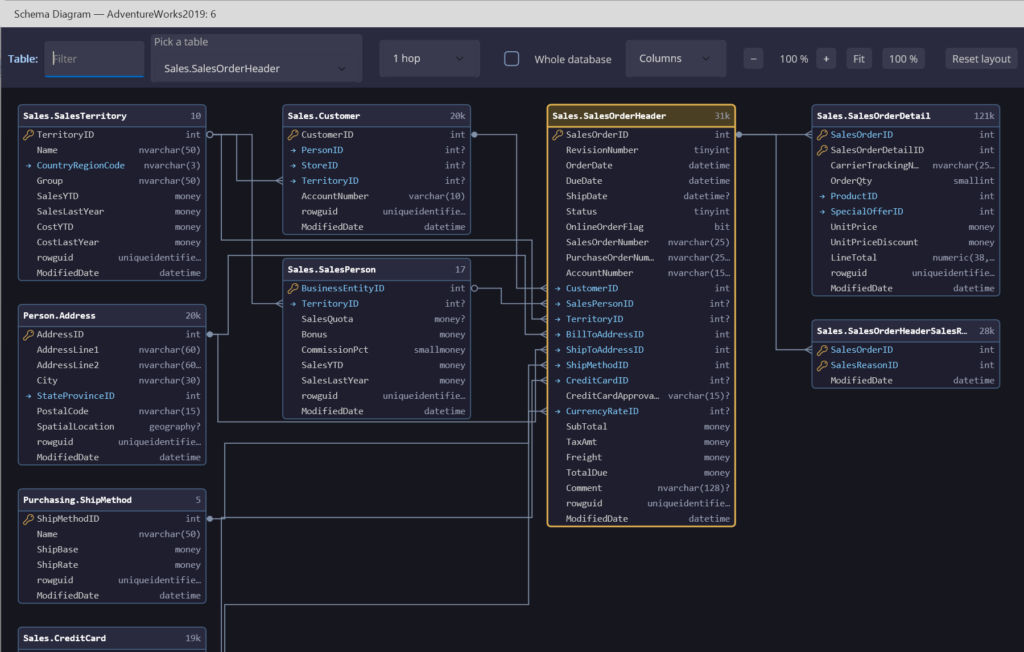Click the foreign key arrow next to SalesPersonID
This screenshot has height=652, width=1024.
(558, 304)
